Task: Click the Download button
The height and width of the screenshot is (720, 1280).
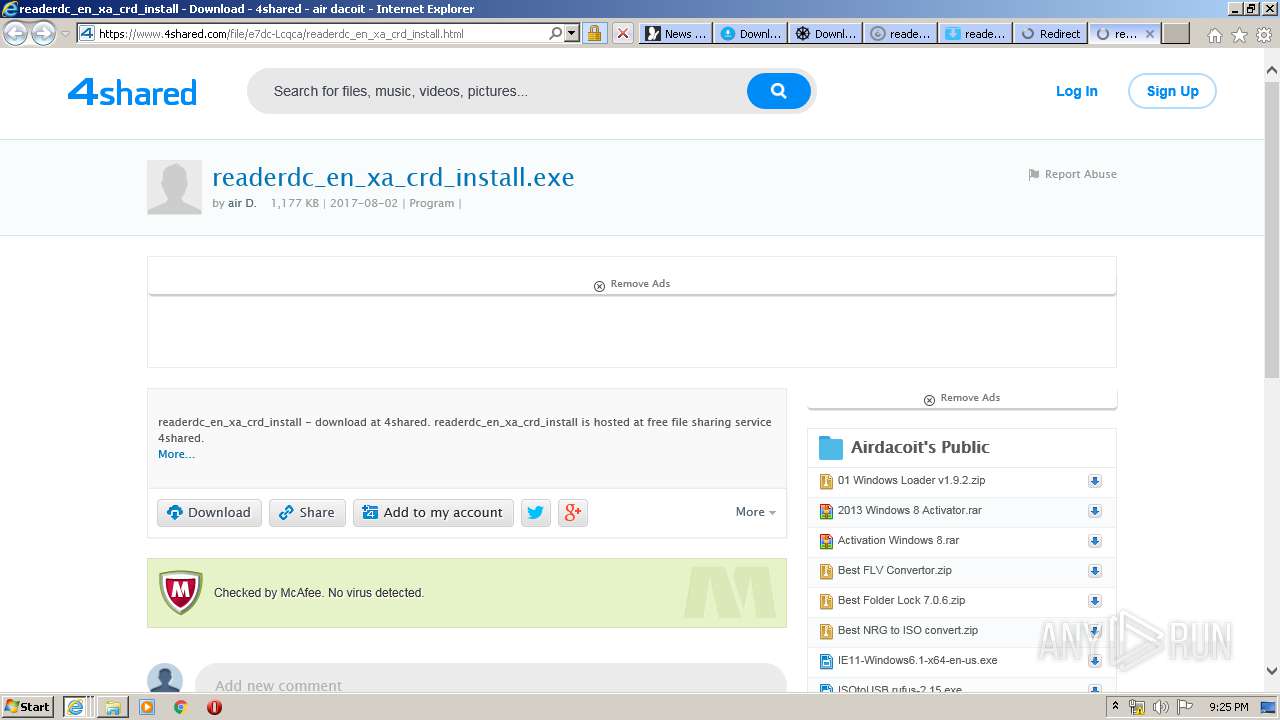Action: [x=209, y=513]
